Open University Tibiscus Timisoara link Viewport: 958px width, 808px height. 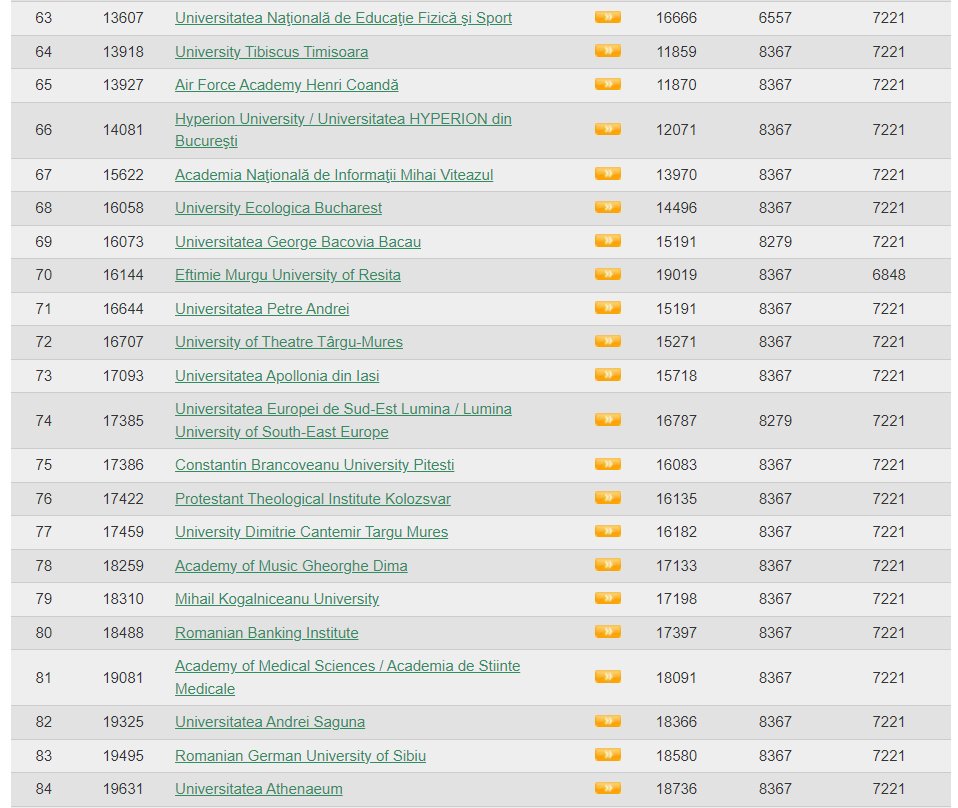271,52
